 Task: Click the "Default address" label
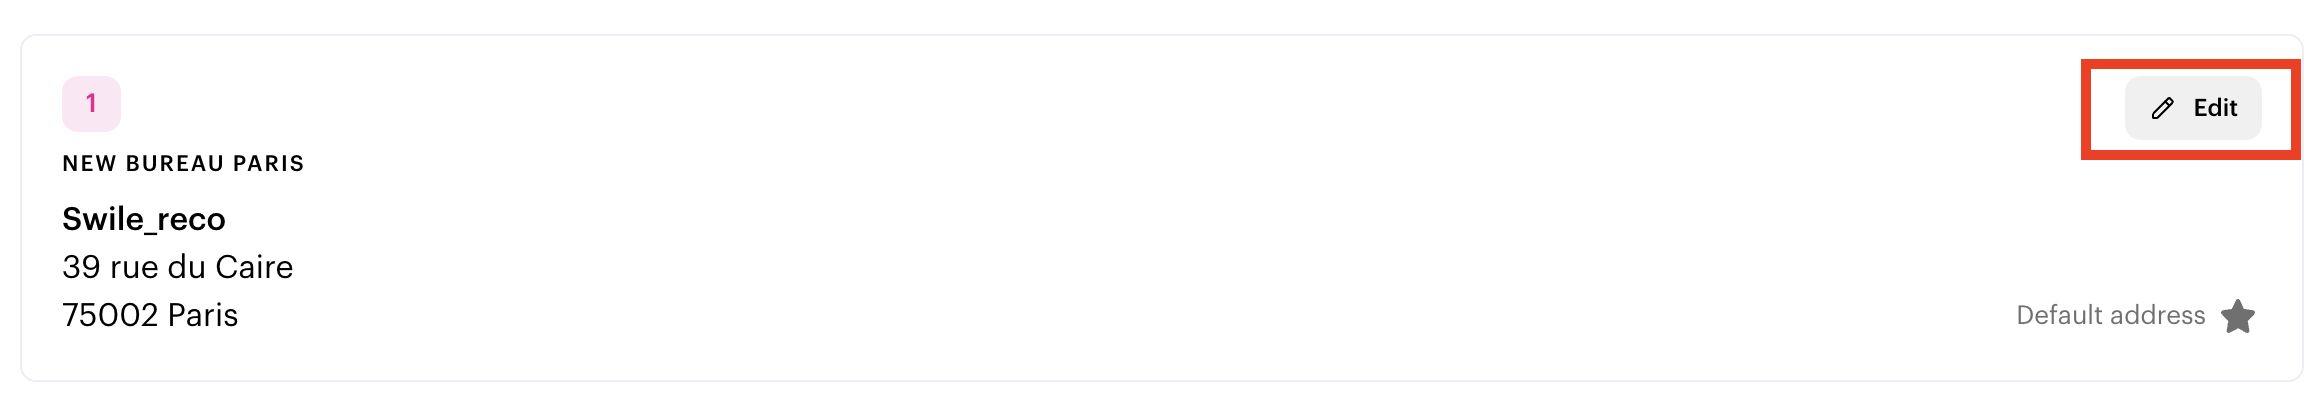[x=2111, y=315]
